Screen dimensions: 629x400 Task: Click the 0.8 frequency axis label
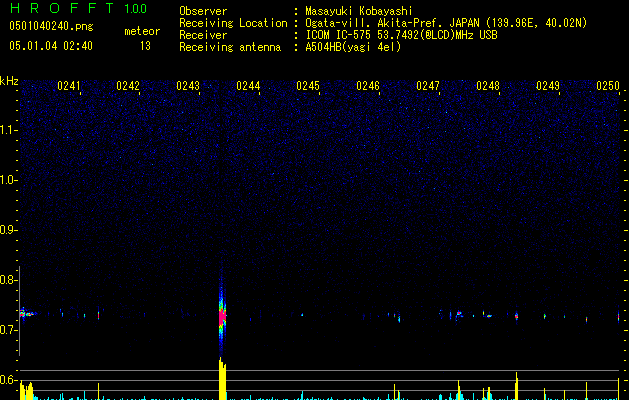[9, 280]
